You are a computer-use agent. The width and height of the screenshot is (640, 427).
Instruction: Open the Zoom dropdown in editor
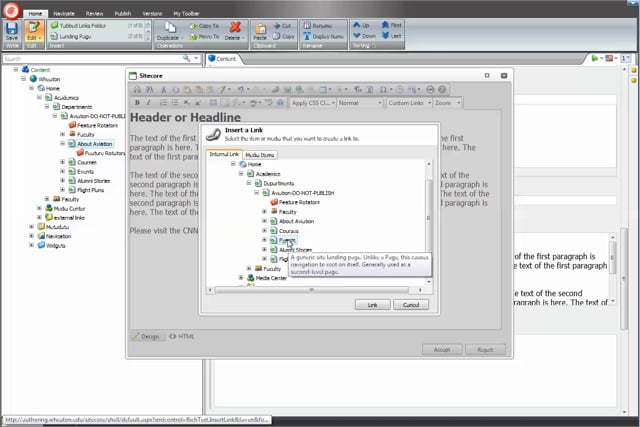pos(449,102)
